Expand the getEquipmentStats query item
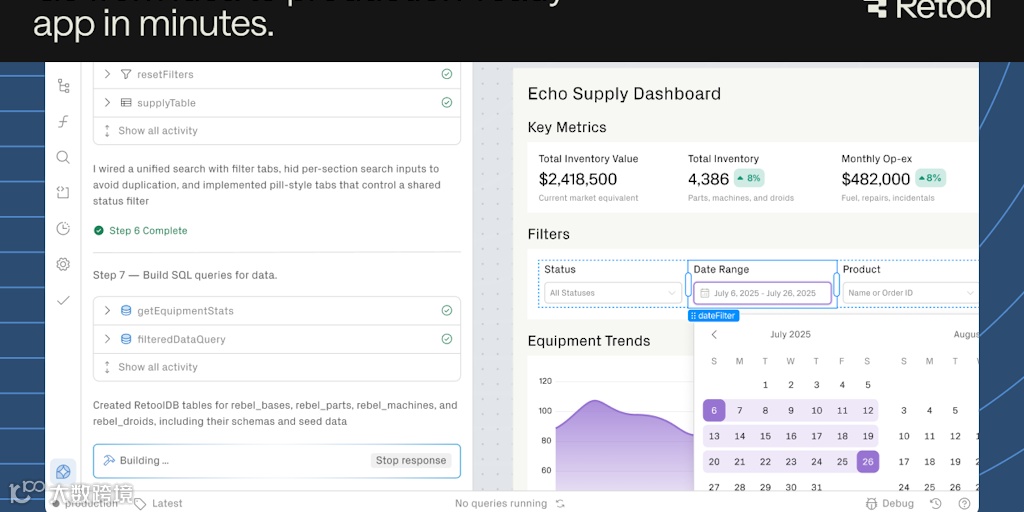This screenshot has height=512, width=1024. coord(108,311)
